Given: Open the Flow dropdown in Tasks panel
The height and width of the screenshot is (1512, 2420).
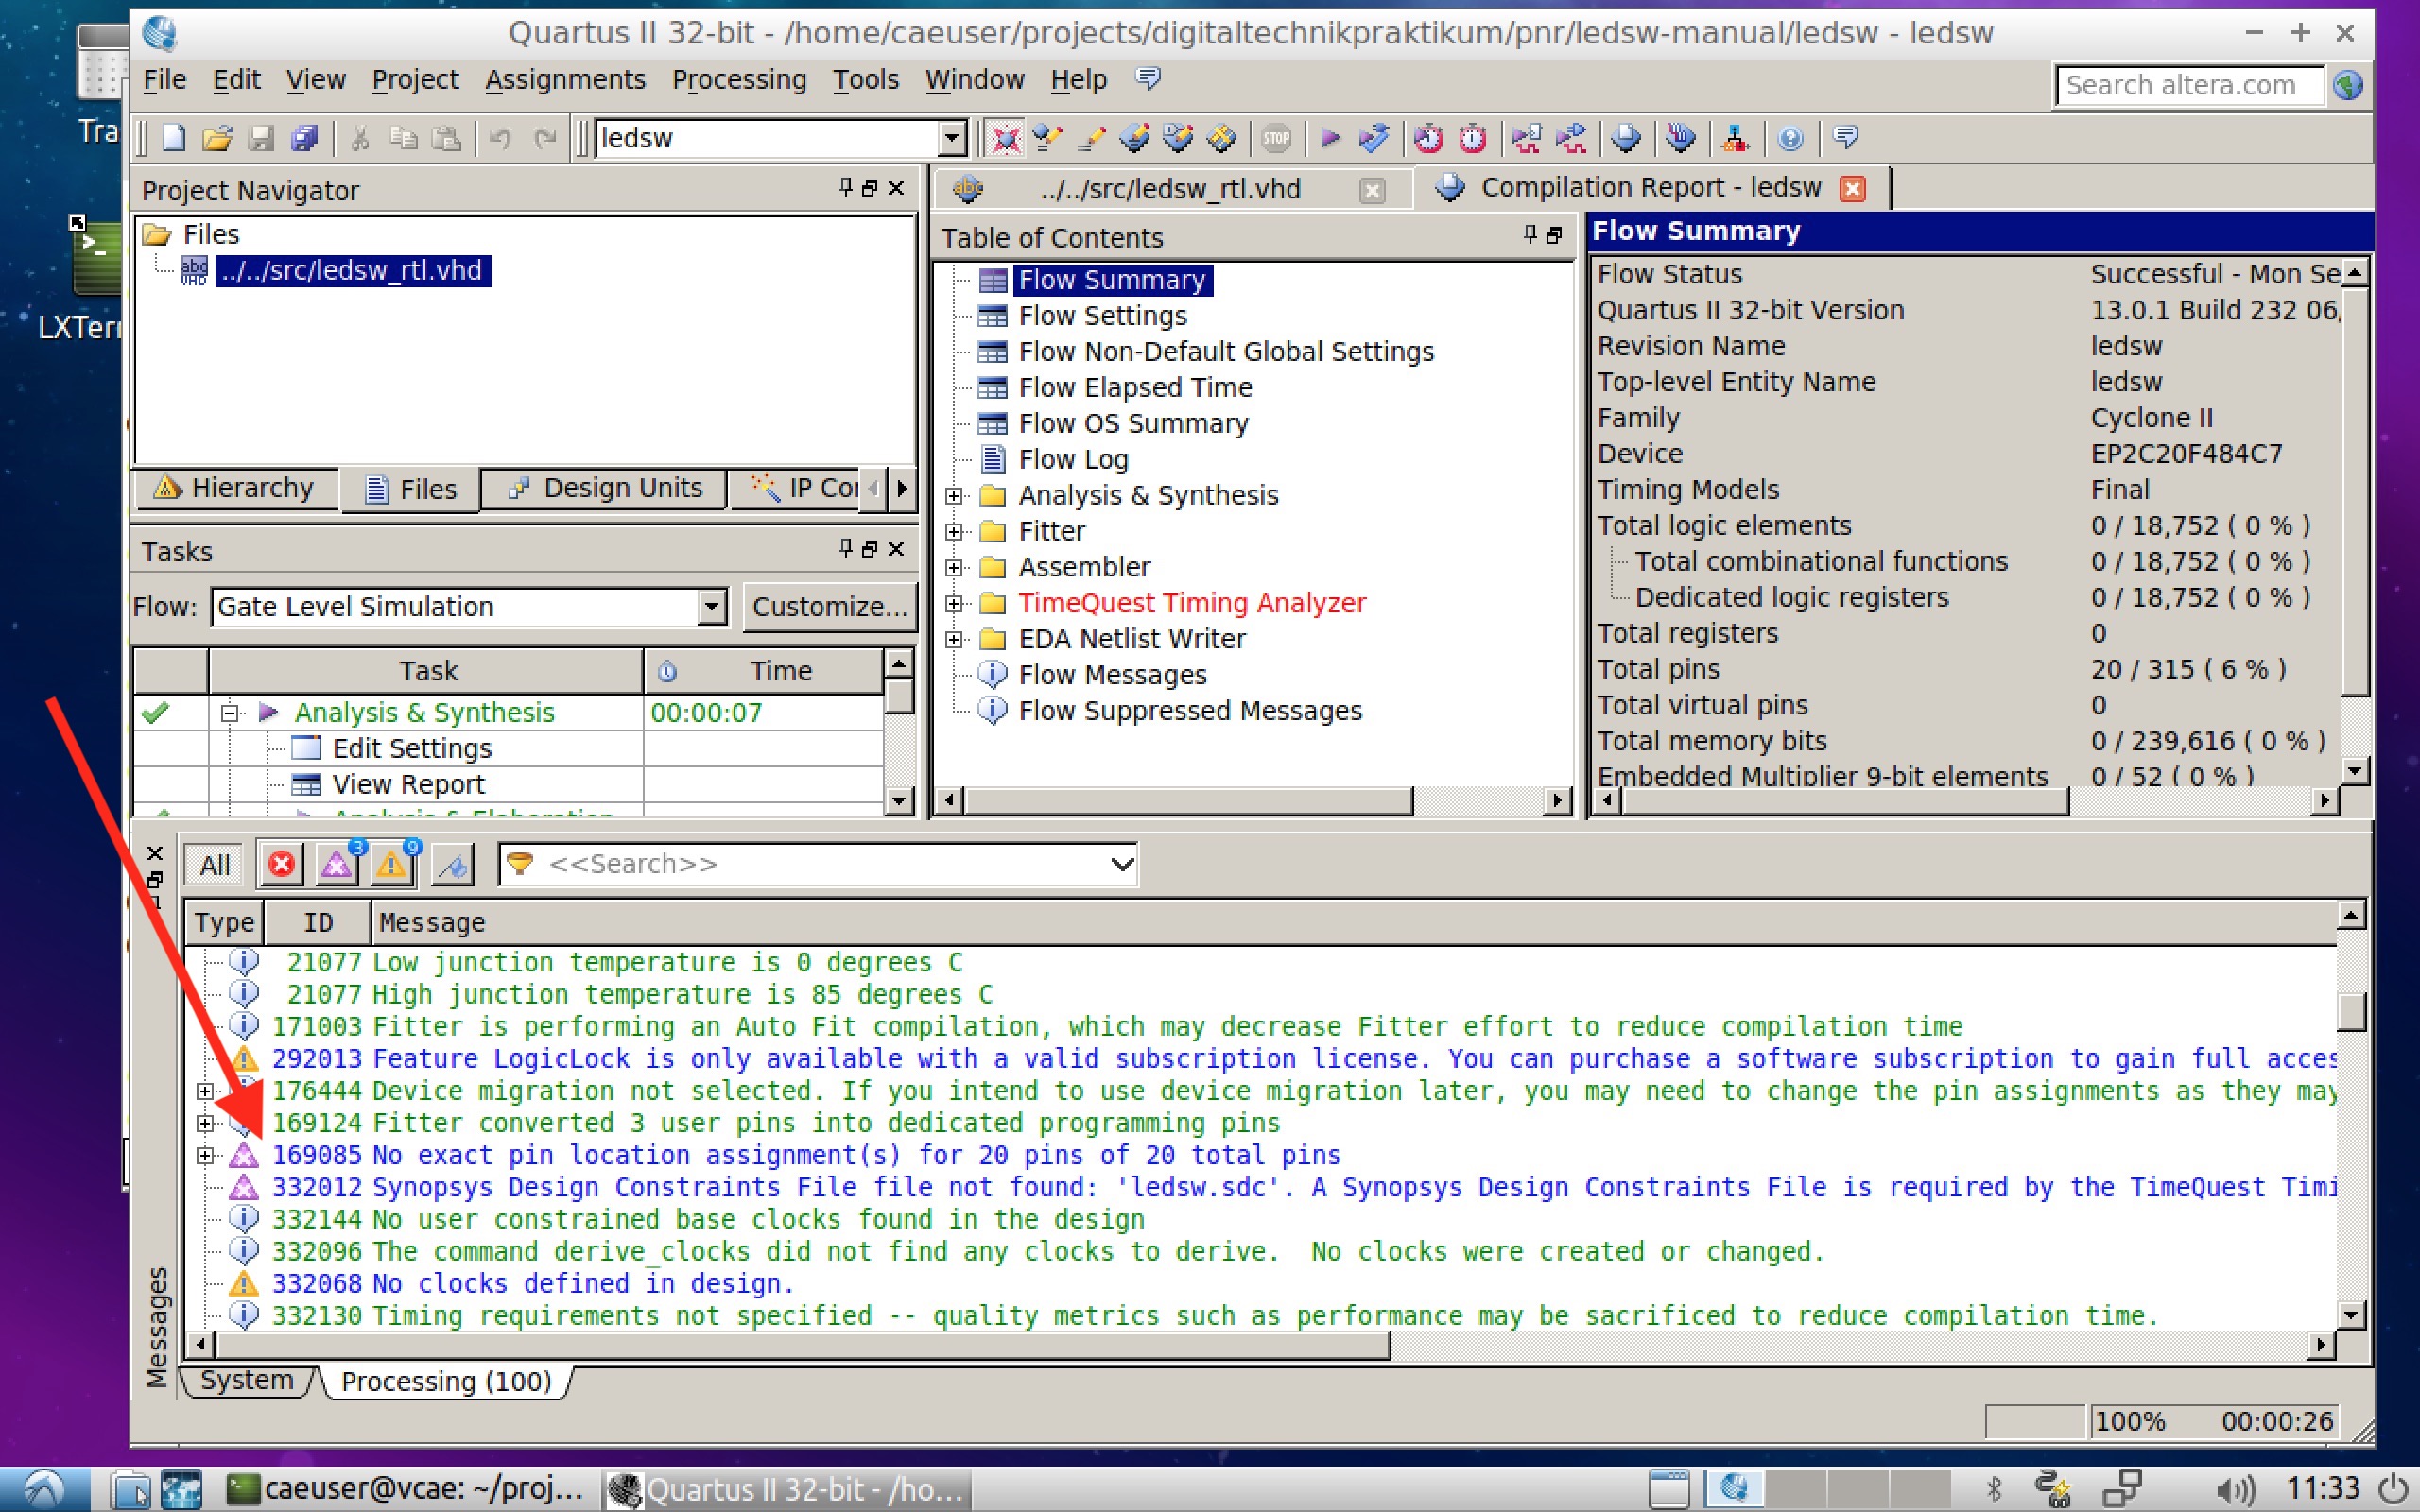Looking at the screenshot, I should pos(711,607).
